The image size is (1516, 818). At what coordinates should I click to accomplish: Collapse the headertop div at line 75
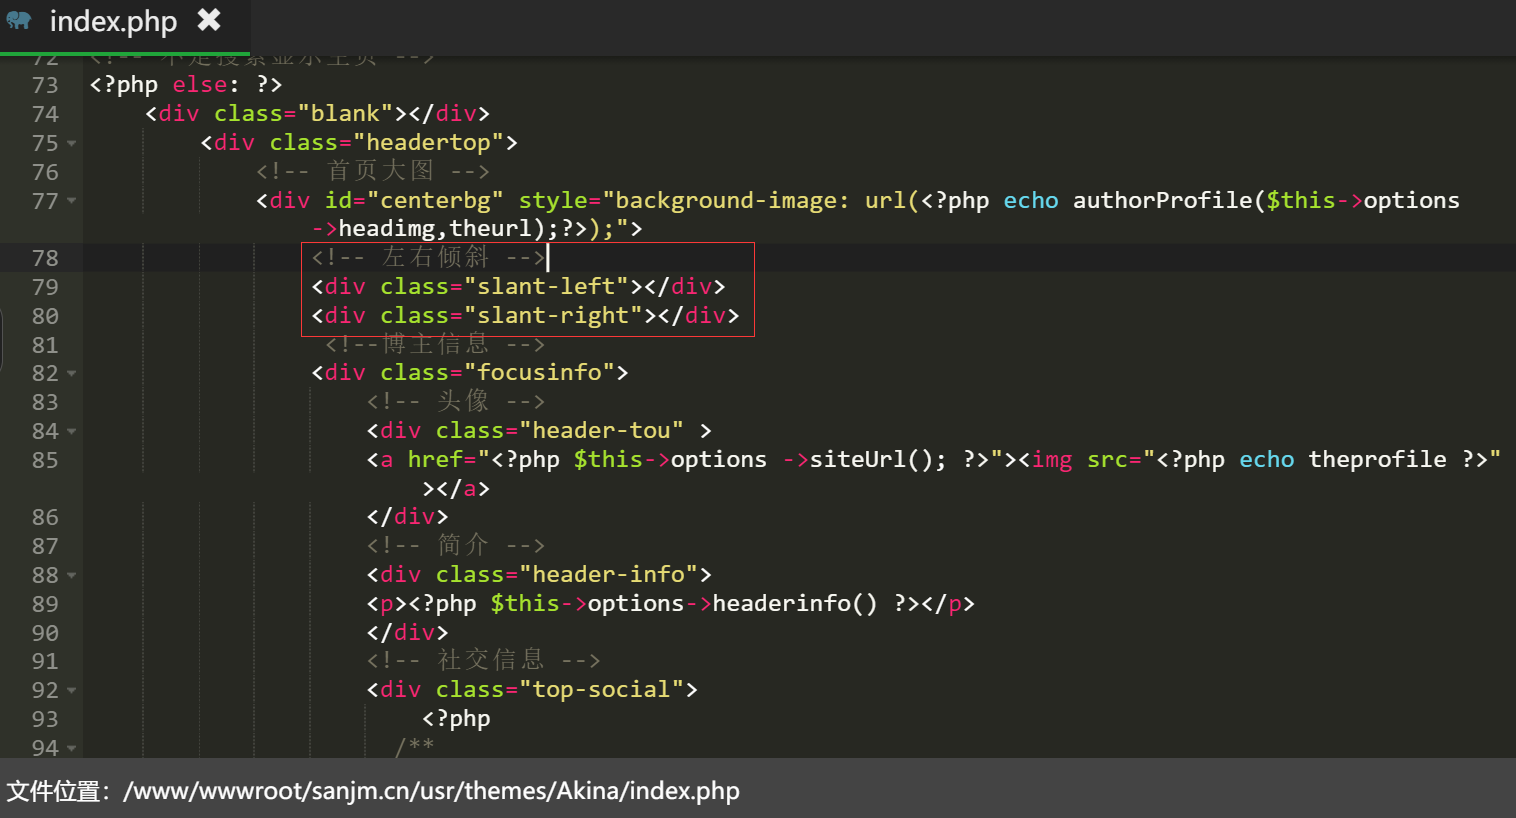[x=72, y=144]
